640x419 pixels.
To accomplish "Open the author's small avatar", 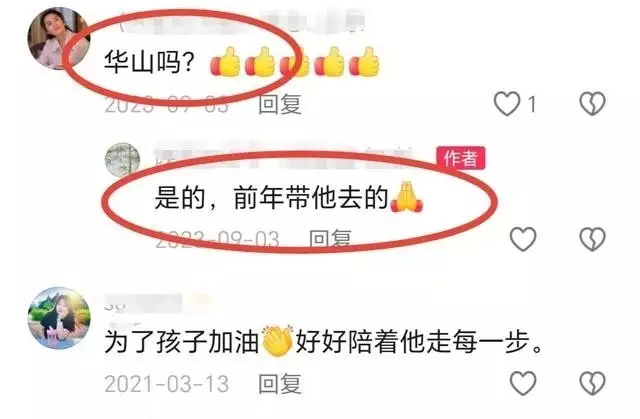I will point(122,160).
